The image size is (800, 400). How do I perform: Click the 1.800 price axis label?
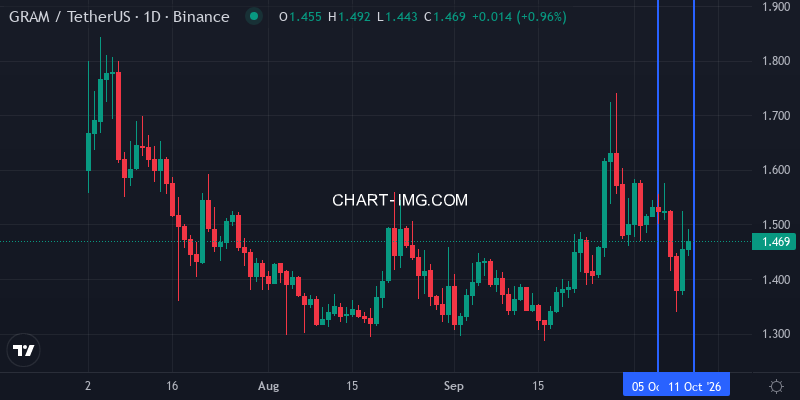coord(776,61)
